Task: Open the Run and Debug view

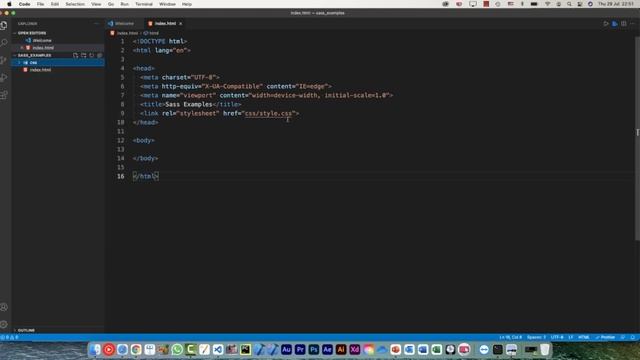Action: (4, 78)
